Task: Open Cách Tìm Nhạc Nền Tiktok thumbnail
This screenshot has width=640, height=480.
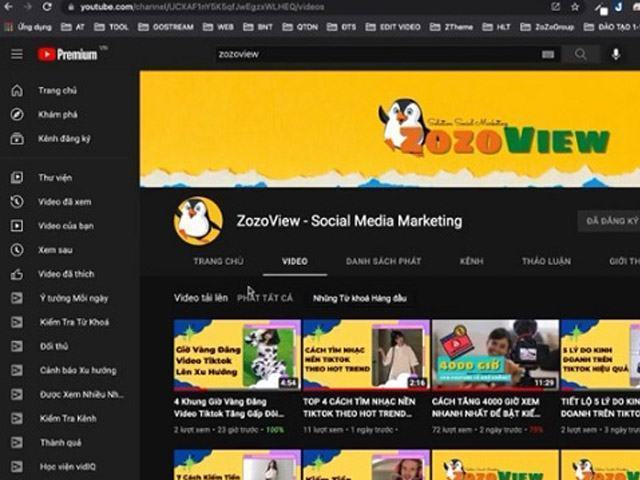Action: click(x=366, y=355)
